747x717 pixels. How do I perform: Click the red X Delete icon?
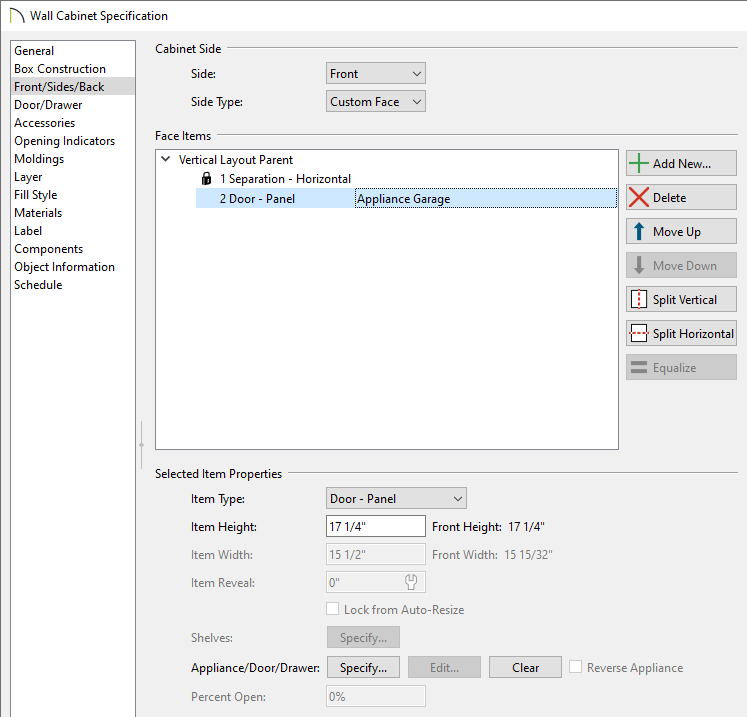point(638,197)
